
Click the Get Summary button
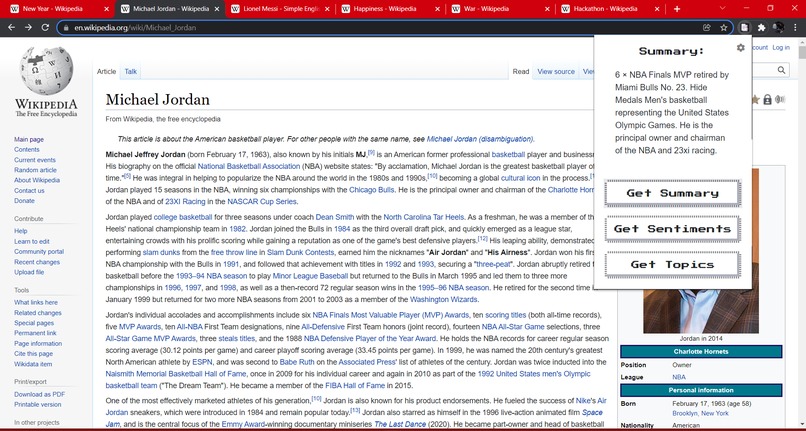pyautogui.click(x=672, y=193)
